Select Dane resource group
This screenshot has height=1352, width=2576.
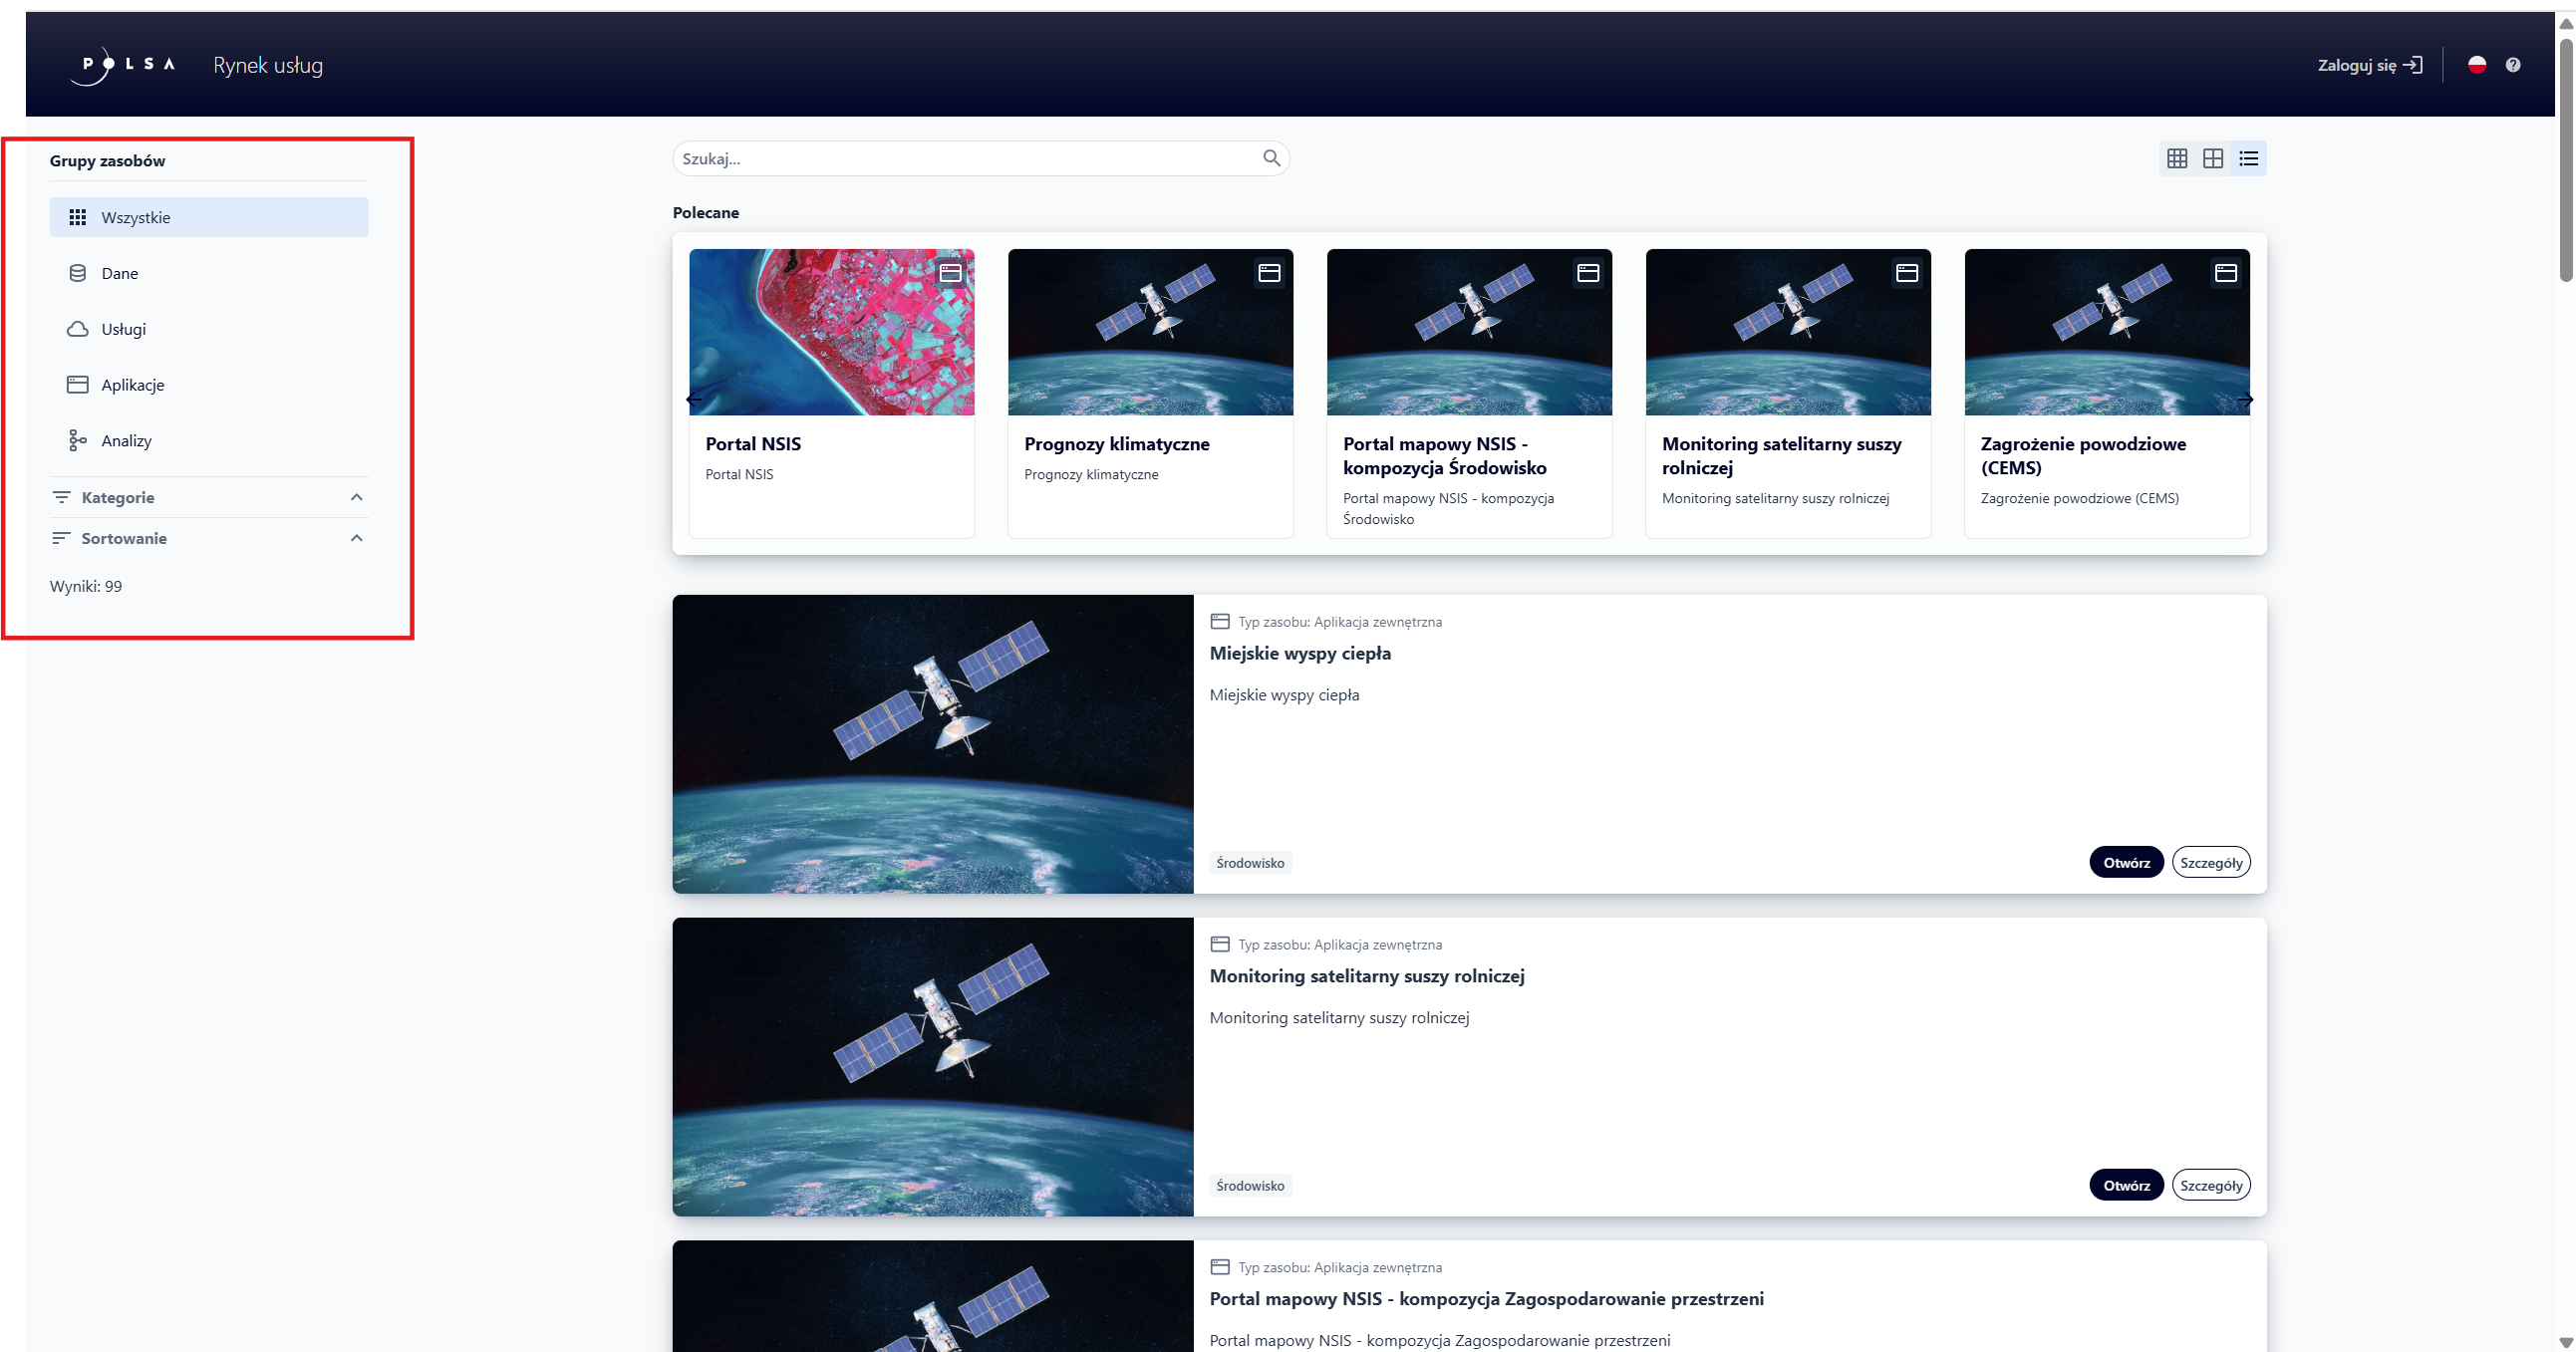coord(120,273)
